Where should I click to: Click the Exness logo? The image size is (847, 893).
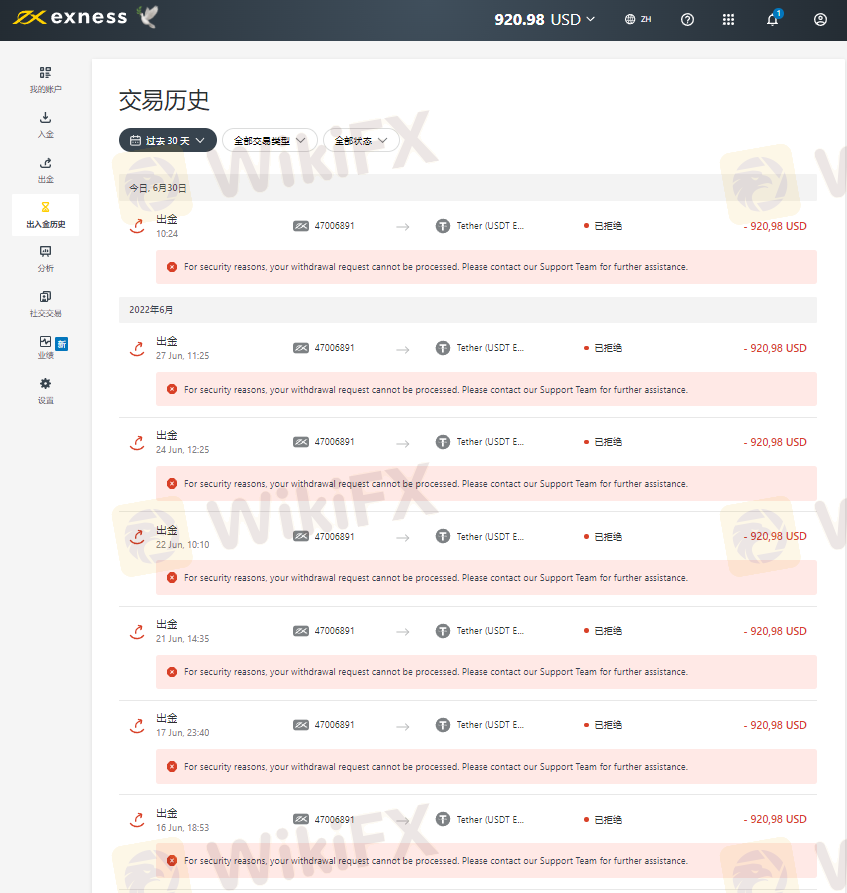click(69, 17)
